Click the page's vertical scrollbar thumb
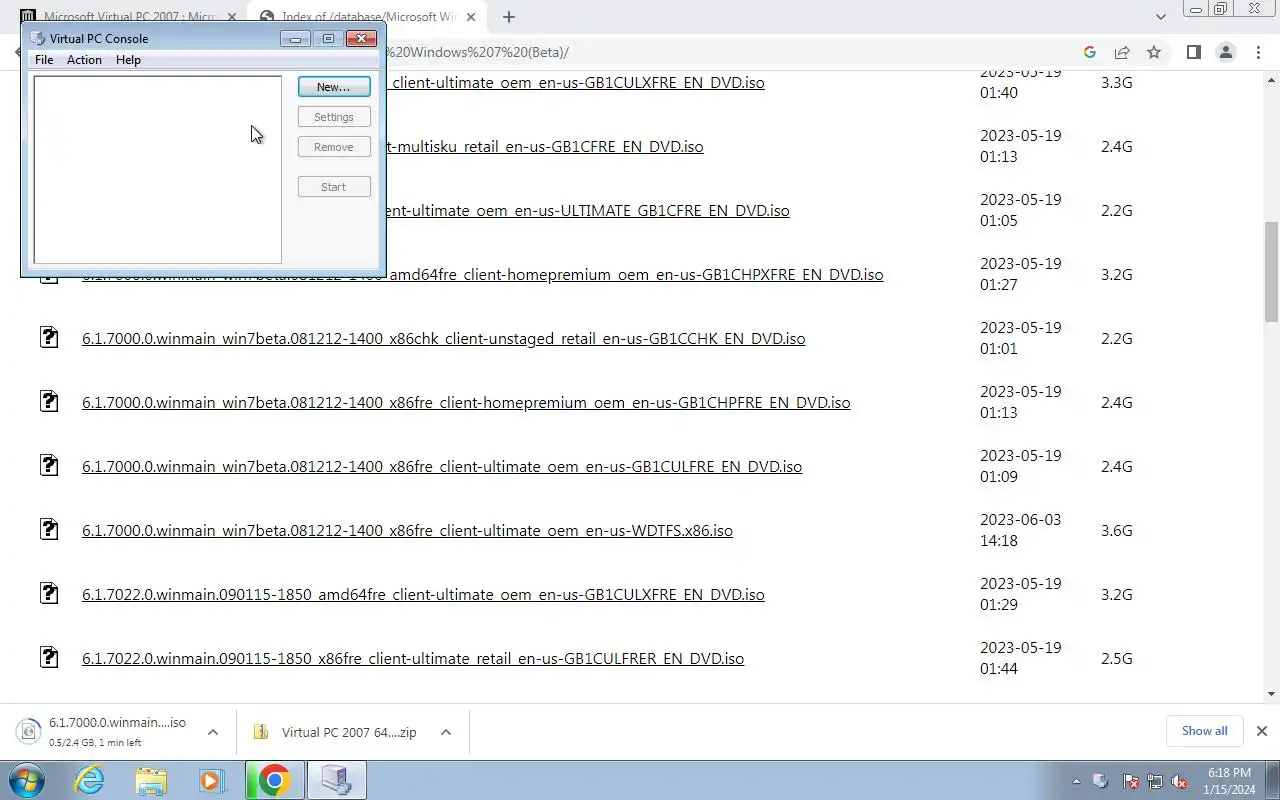The width and height of the screenshot is (1280, 800). coord(1272,272)
